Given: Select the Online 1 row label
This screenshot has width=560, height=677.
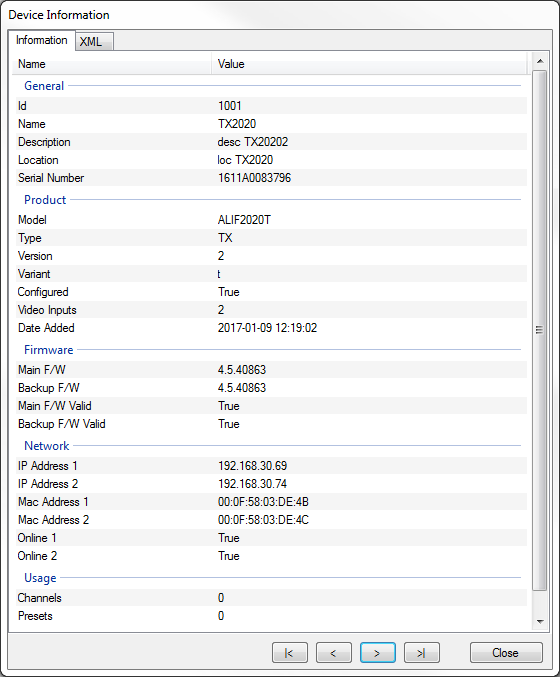Looking at the screenshot, I should 37,538.
